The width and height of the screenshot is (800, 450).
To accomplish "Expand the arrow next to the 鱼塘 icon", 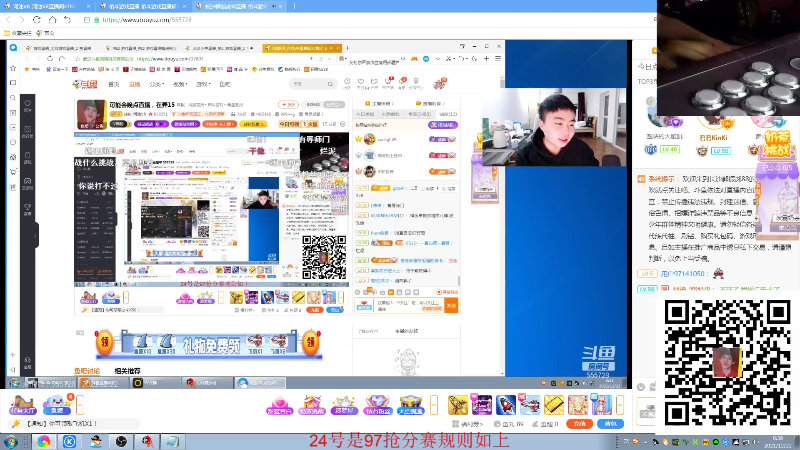I will [80, 405].
